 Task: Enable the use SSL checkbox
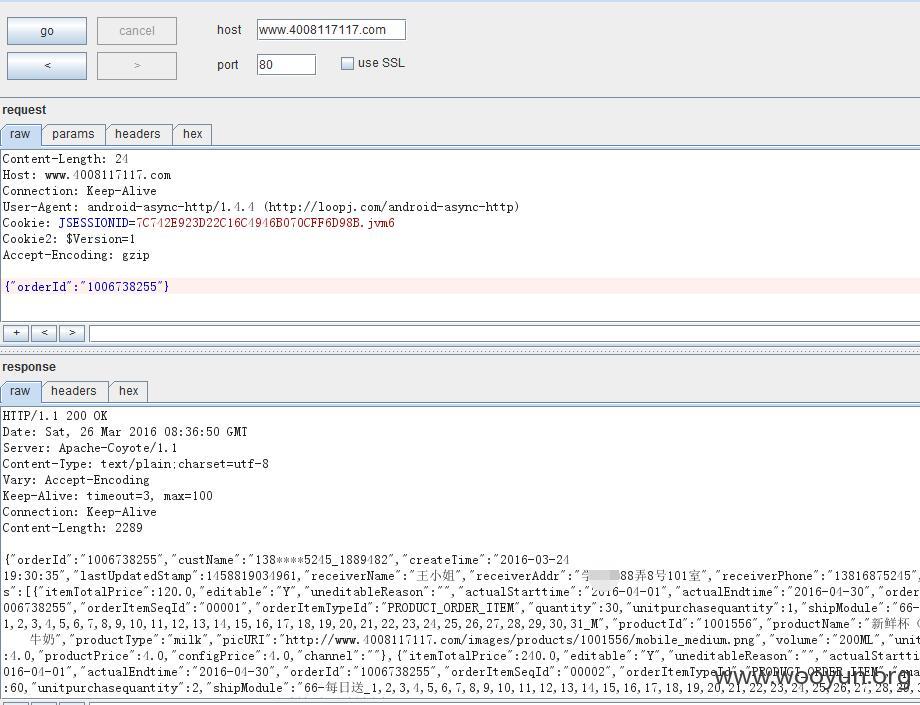click(x=347, y=63)
